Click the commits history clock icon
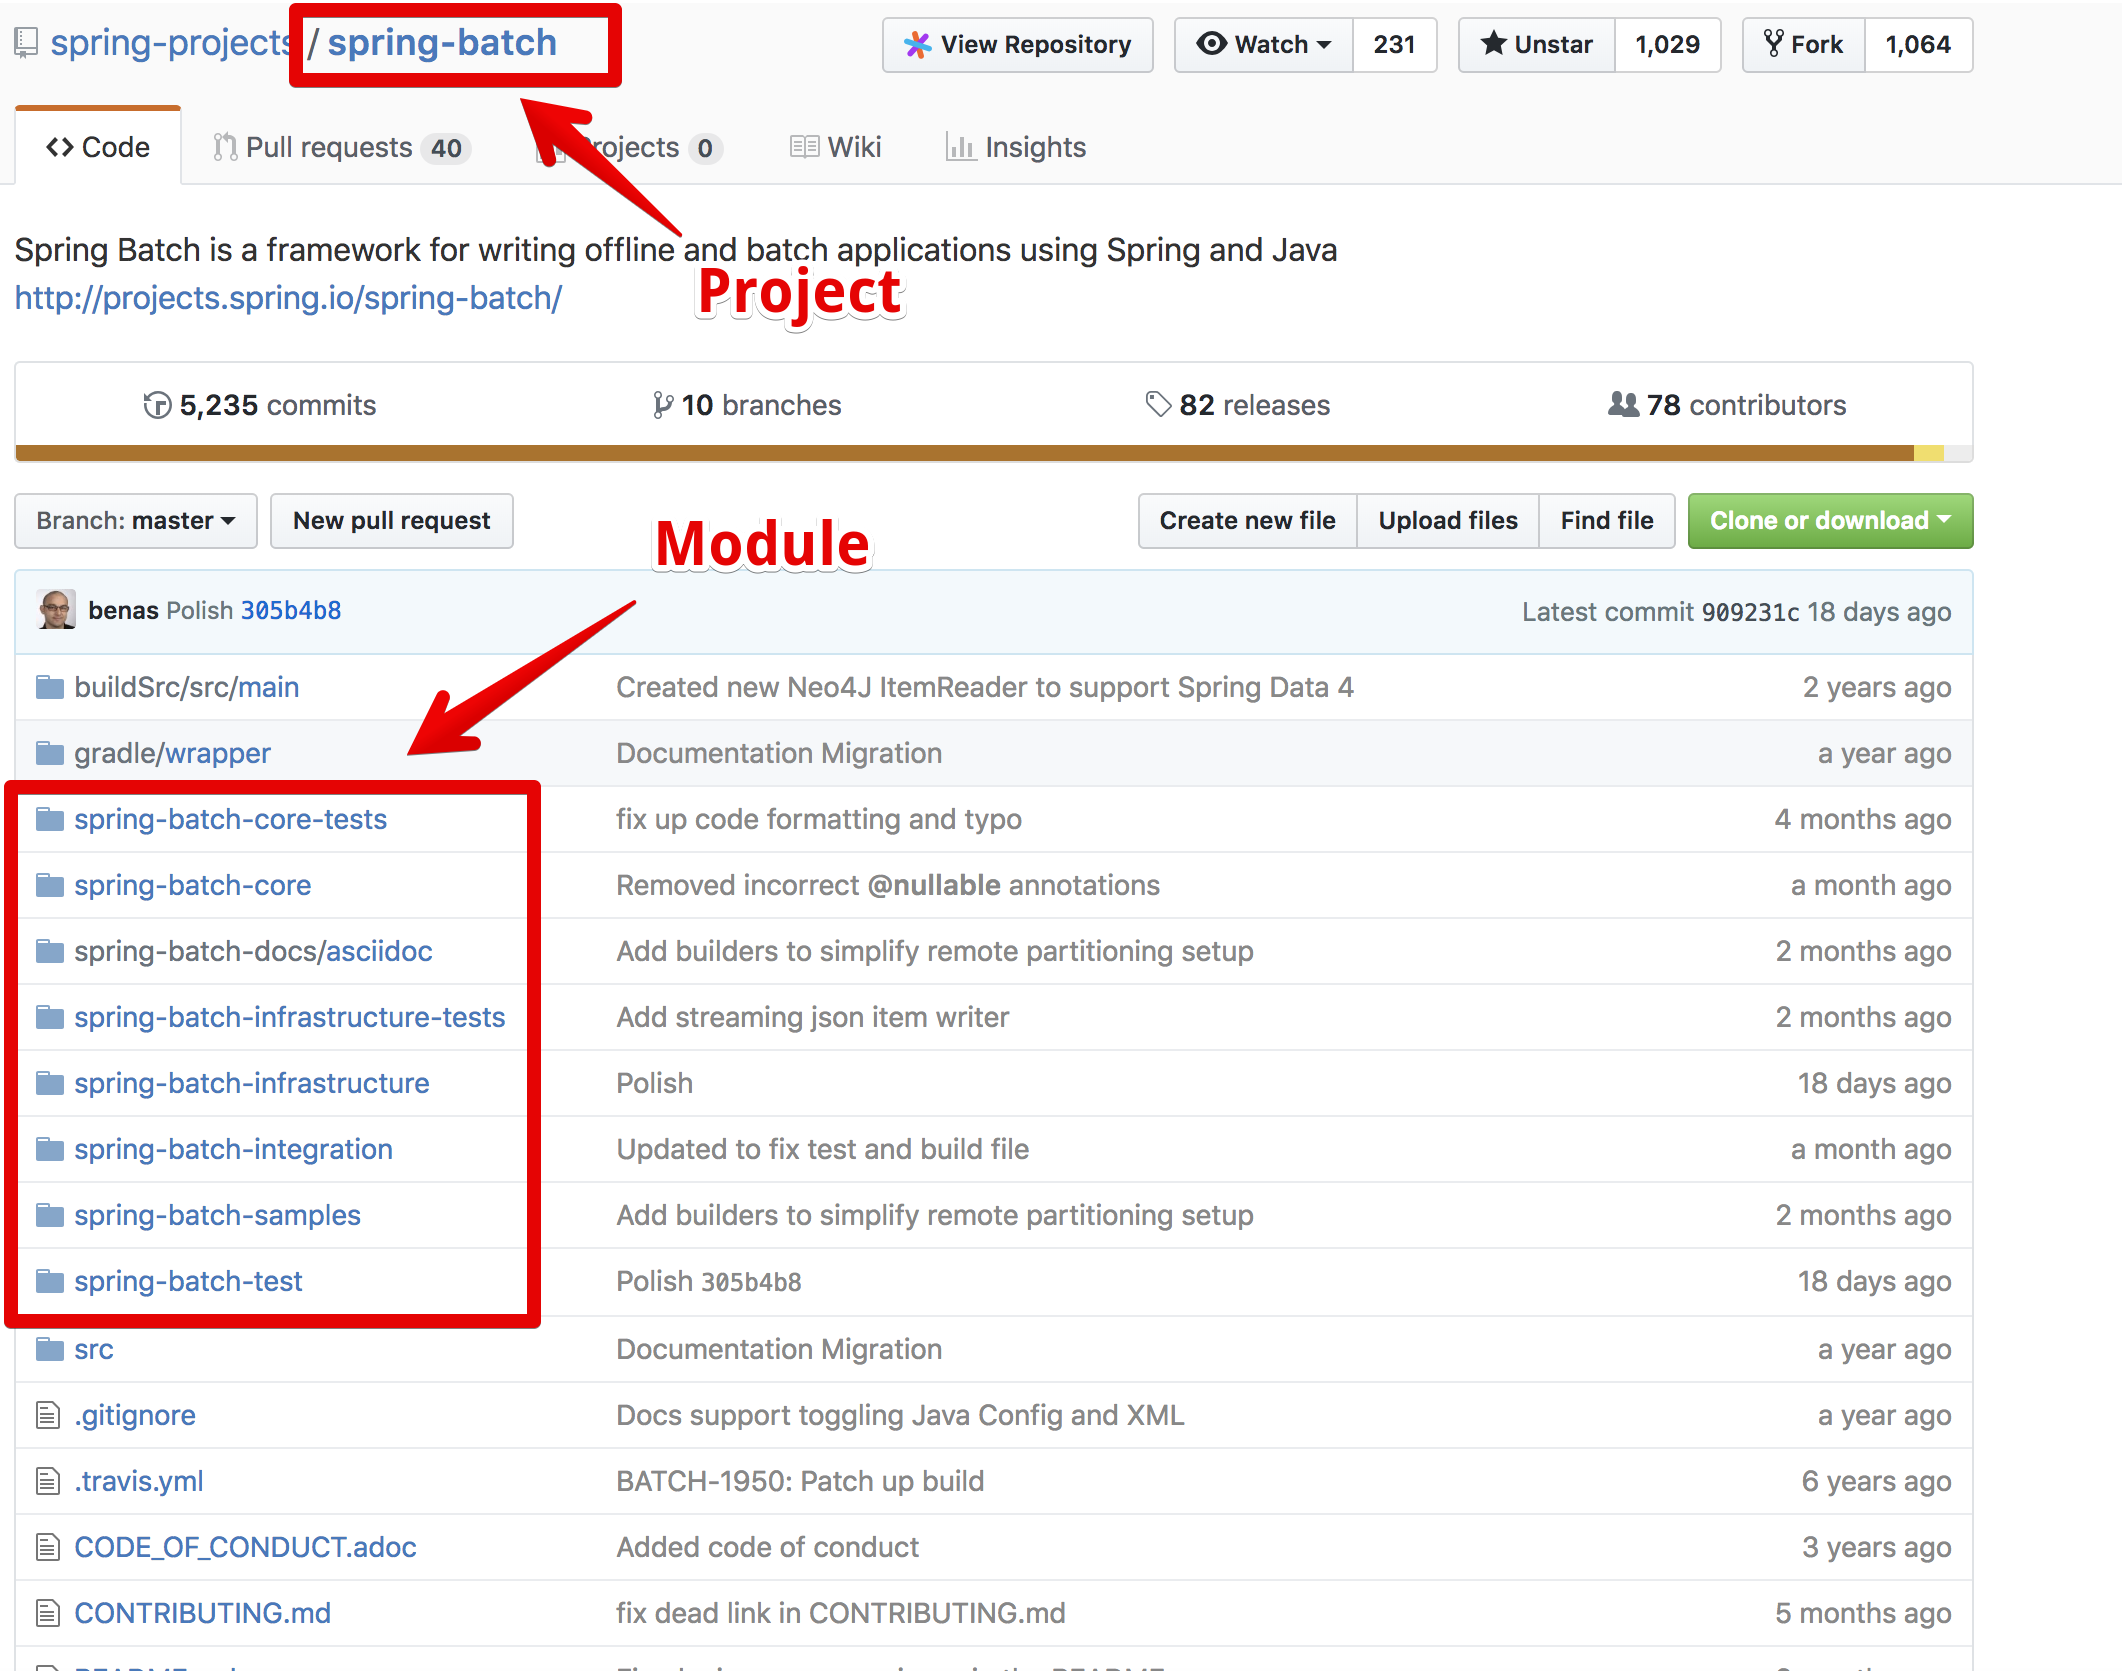Image resolution: width=2122 pixels, height=1671 pixels. click(x=157, y=405)
